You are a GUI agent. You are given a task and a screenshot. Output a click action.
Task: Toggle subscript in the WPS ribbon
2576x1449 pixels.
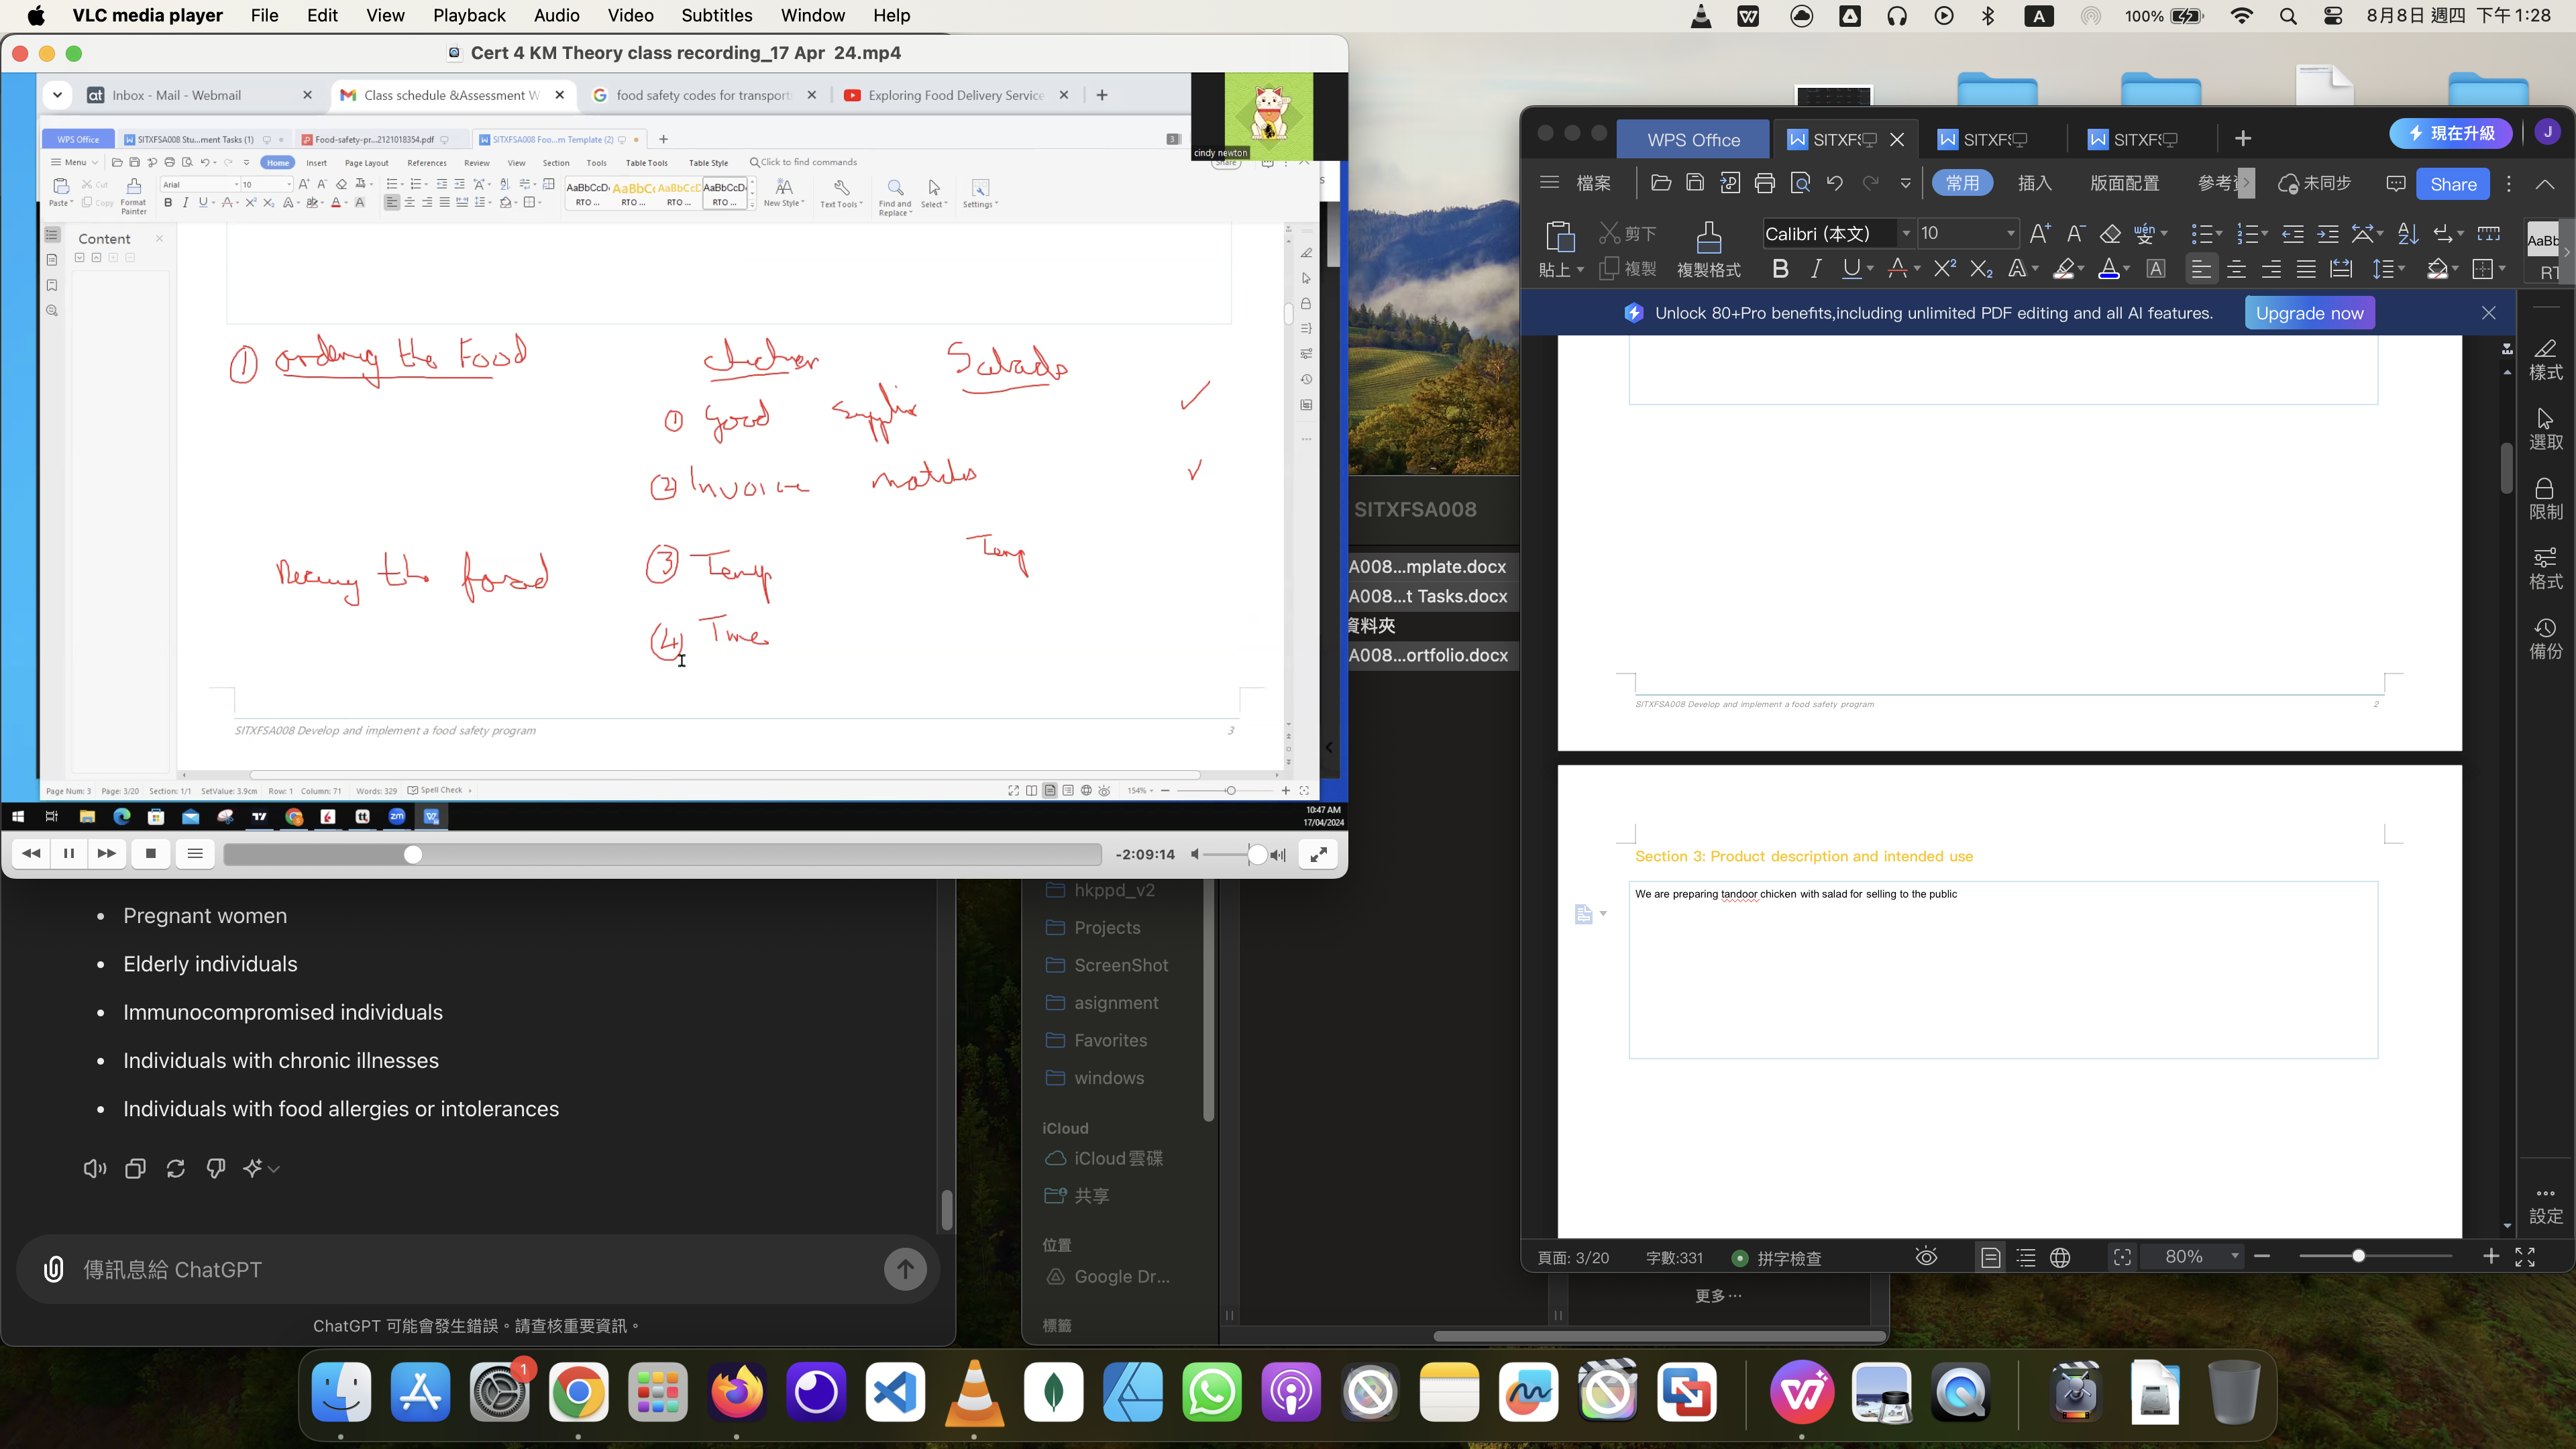(x=1981, y=268)
